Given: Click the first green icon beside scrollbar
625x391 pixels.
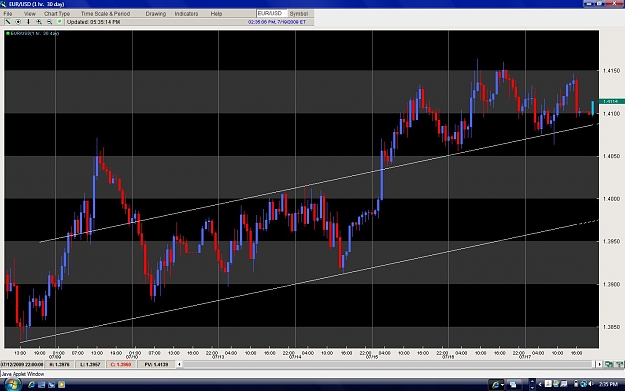Looking at the screenshot, I should click(609, 364).
